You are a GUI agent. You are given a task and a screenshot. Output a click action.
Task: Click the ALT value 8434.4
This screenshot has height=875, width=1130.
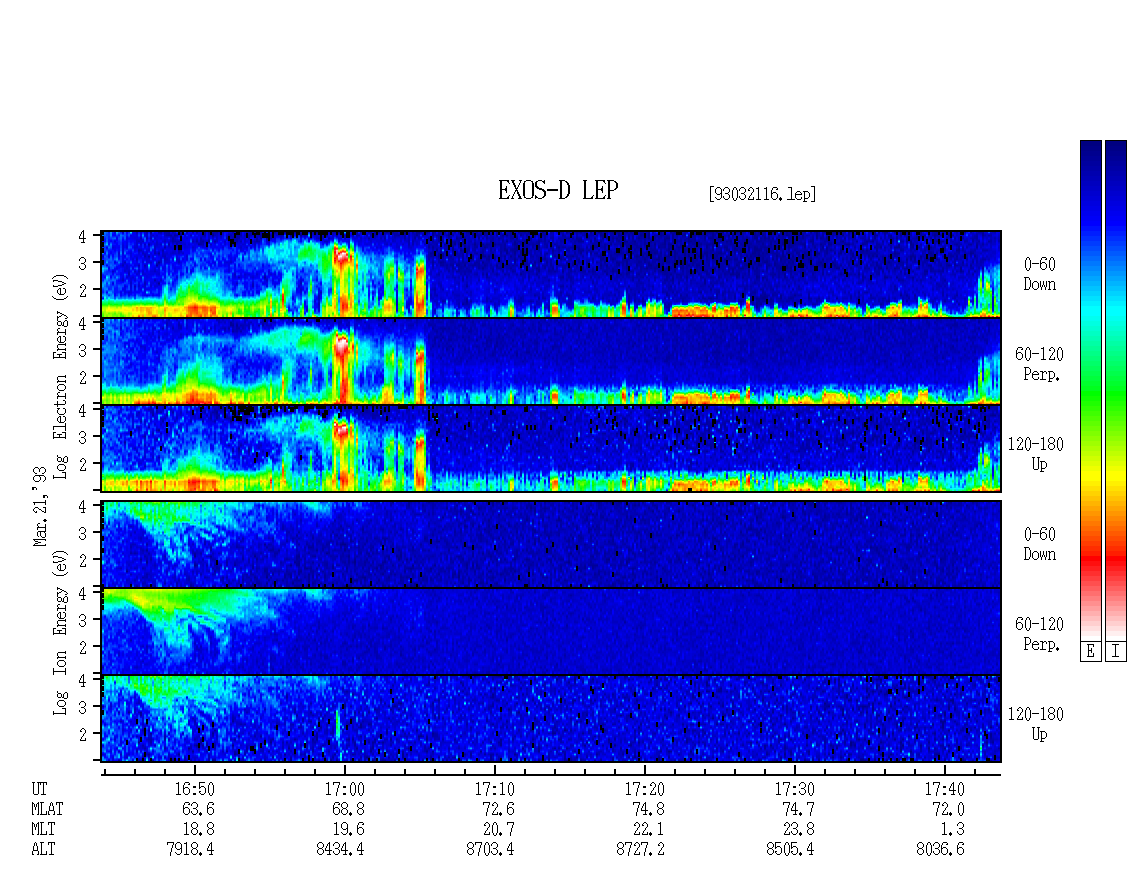coord(340,849)
